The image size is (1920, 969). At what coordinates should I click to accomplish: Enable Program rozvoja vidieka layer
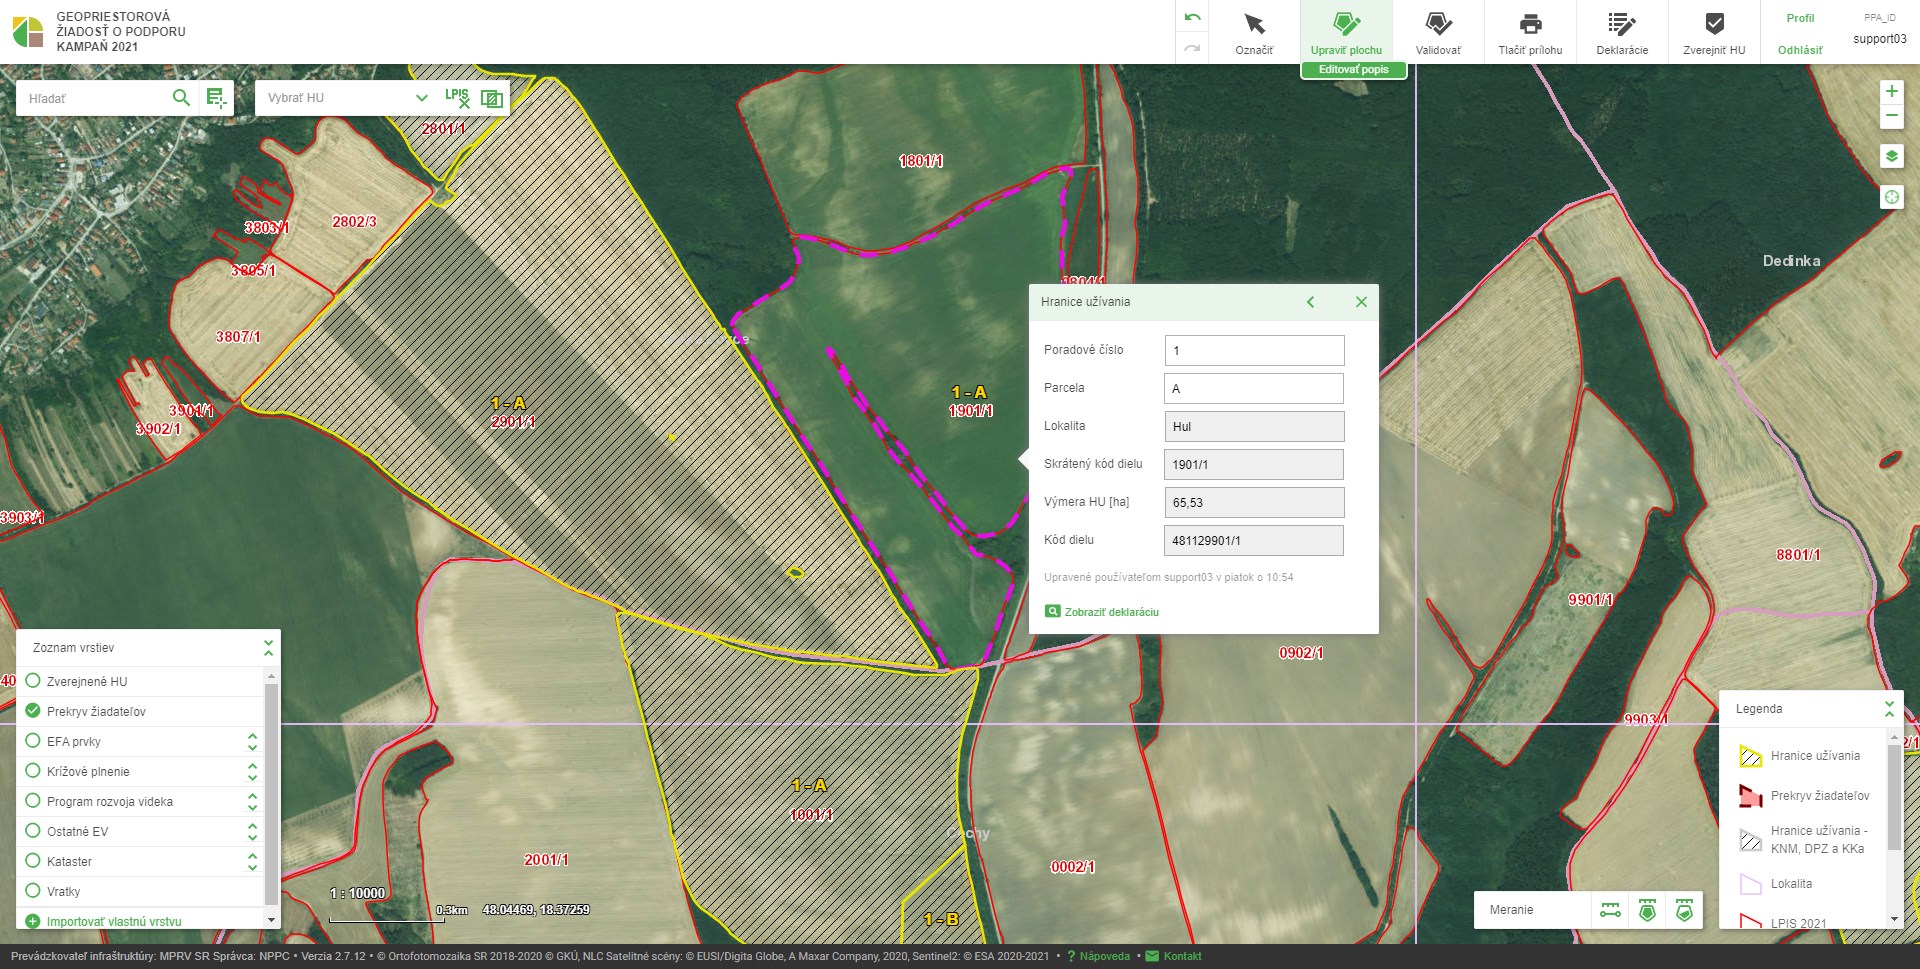(x=33, y=801)
